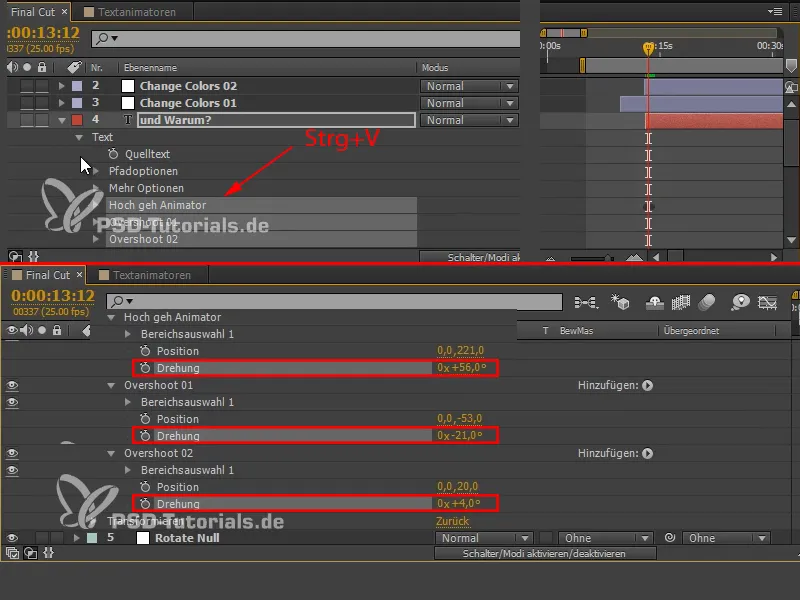Toggle visibility of Overshoot 02 animator
The image size is (800, 600).
coord(12,453)
